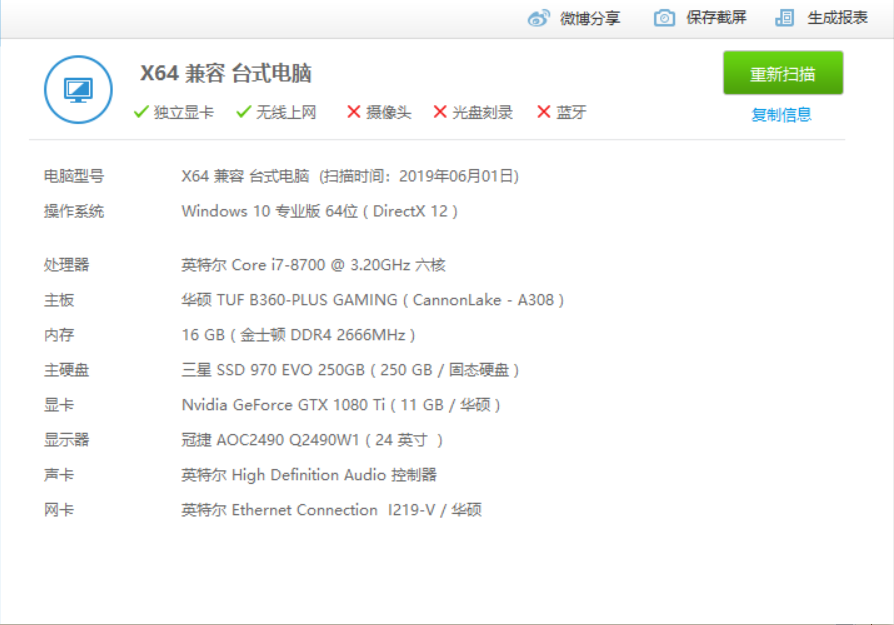Click the 光盘刻录 feature label

(482, 112)
